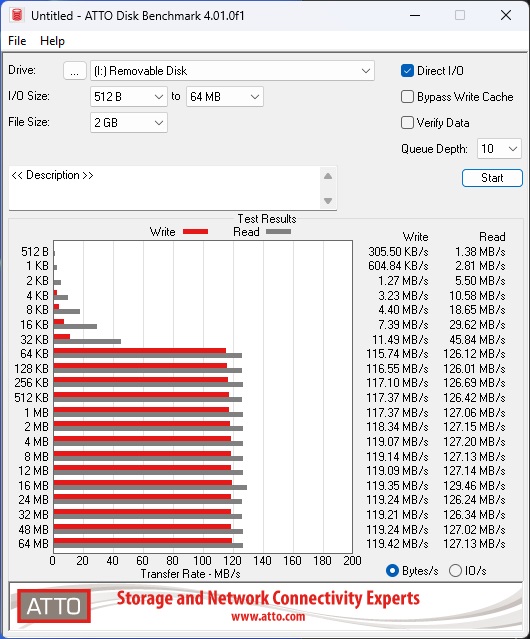The width and height of the screenshot is (530, 639).
Task: Close the ATTO Disk Benchmark window
Action: [506, 15]
